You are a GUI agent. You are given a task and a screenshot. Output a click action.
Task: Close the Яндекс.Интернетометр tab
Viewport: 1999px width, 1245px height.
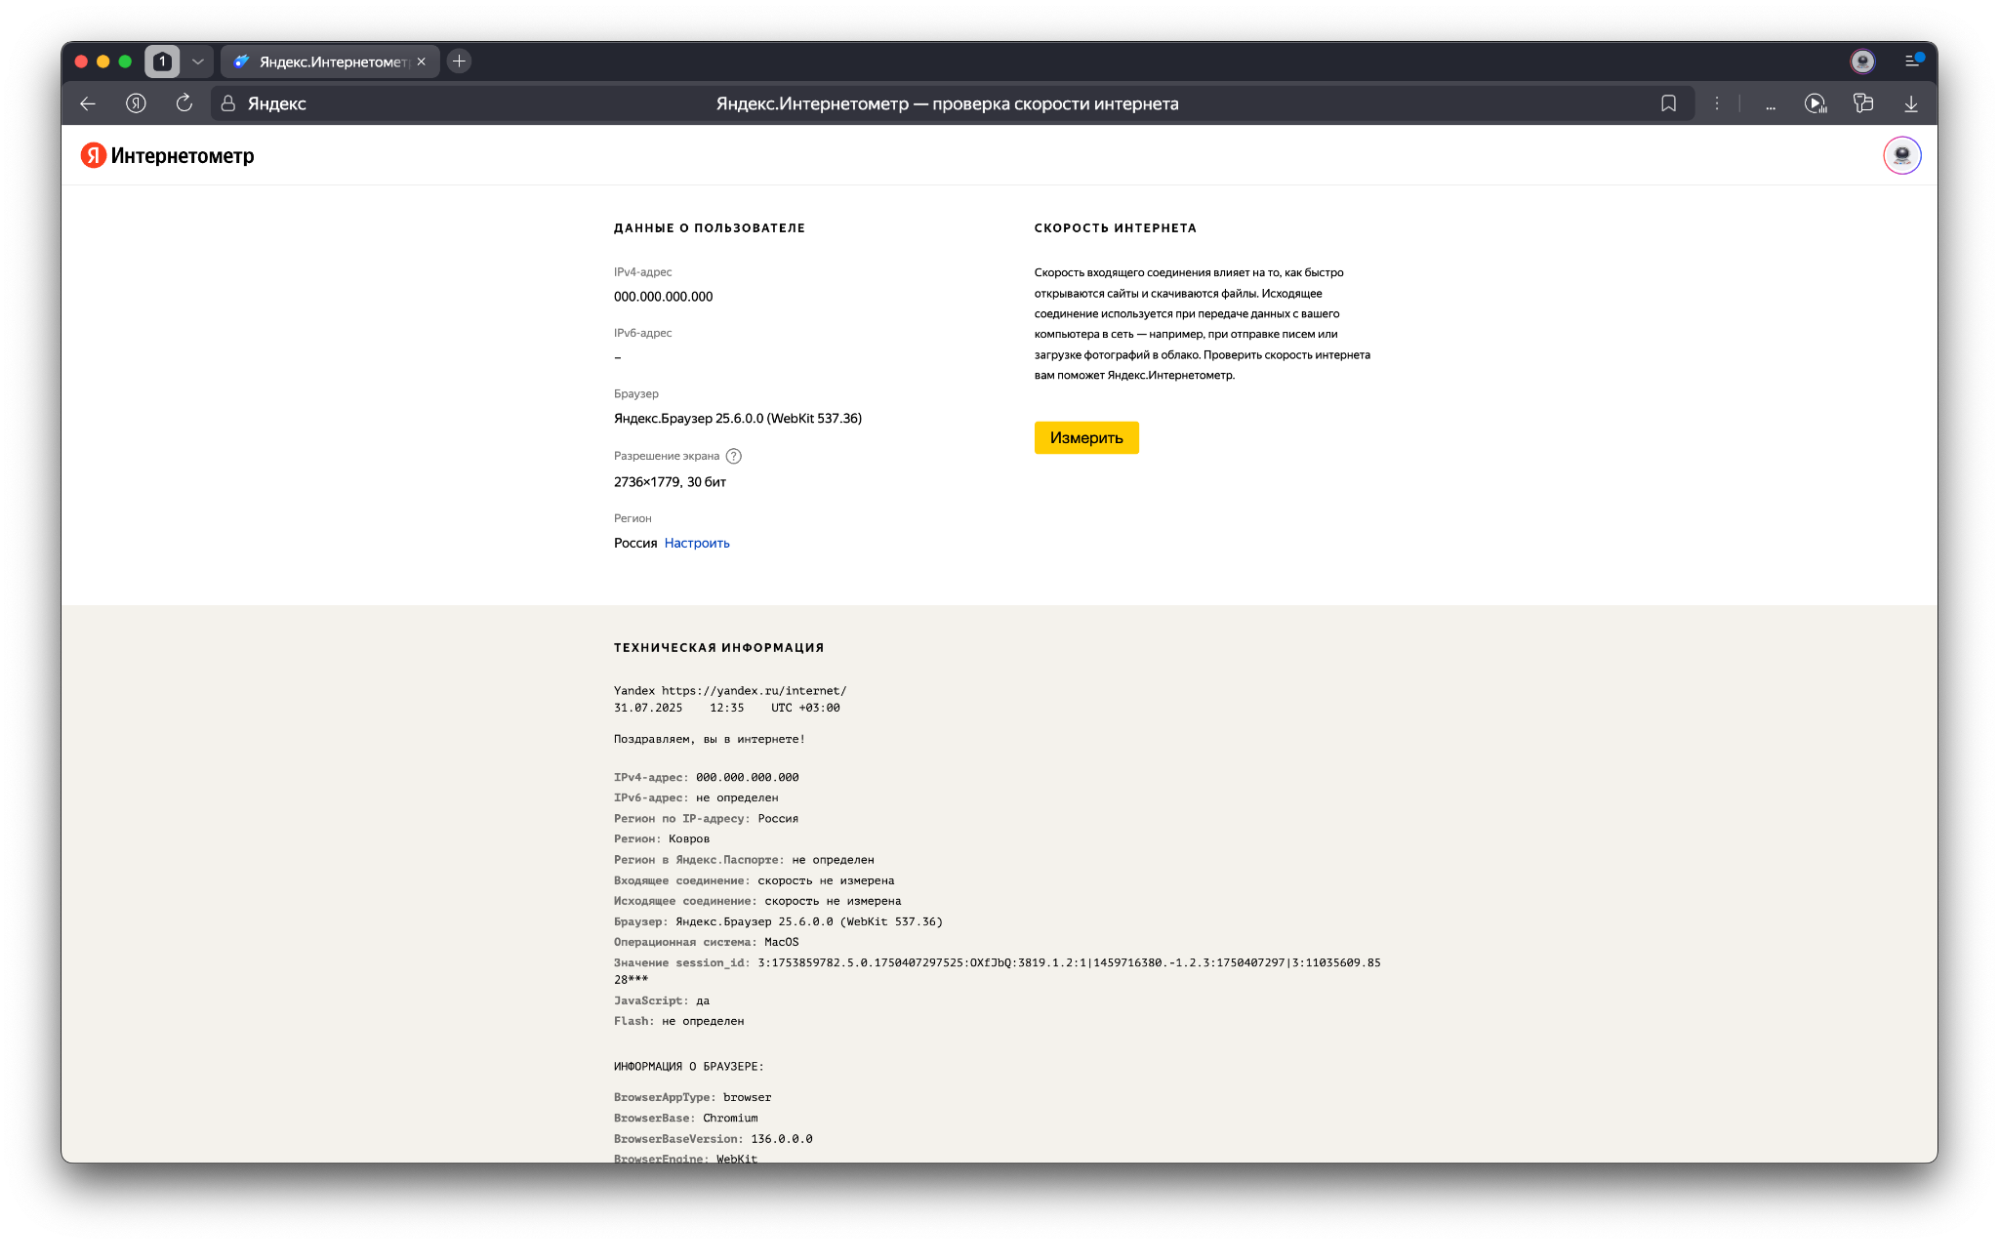(421, 61)
